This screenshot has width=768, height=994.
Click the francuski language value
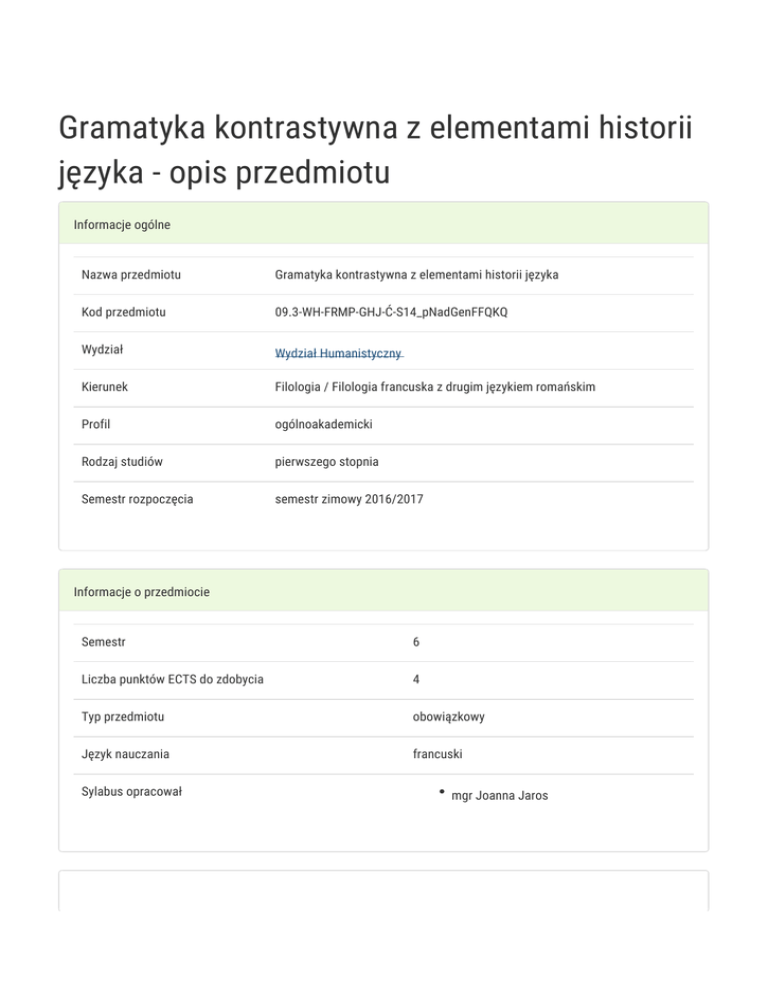[x=439, y=755]
